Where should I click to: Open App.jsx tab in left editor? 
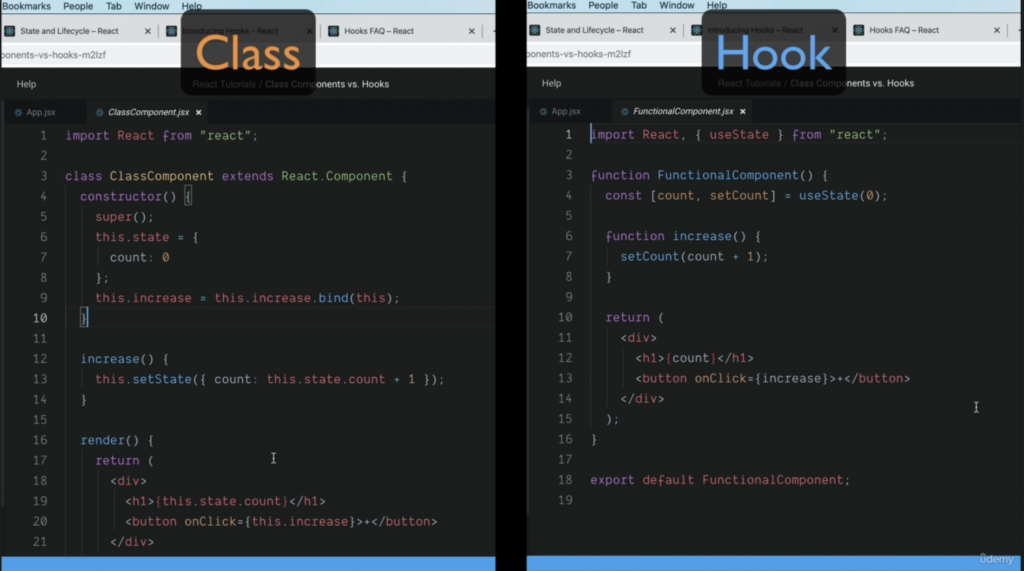pos(40,112)
